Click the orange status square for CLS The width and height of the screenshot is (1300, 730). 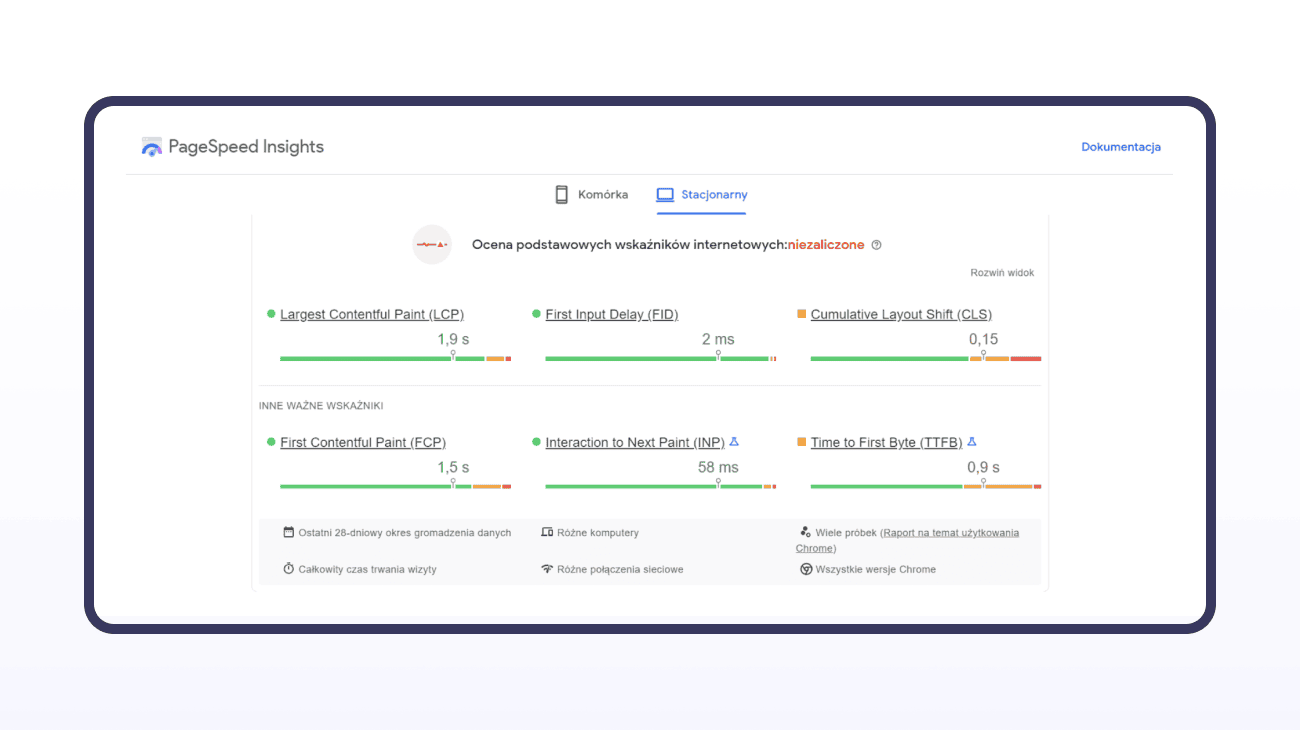[x=801, y=313]
